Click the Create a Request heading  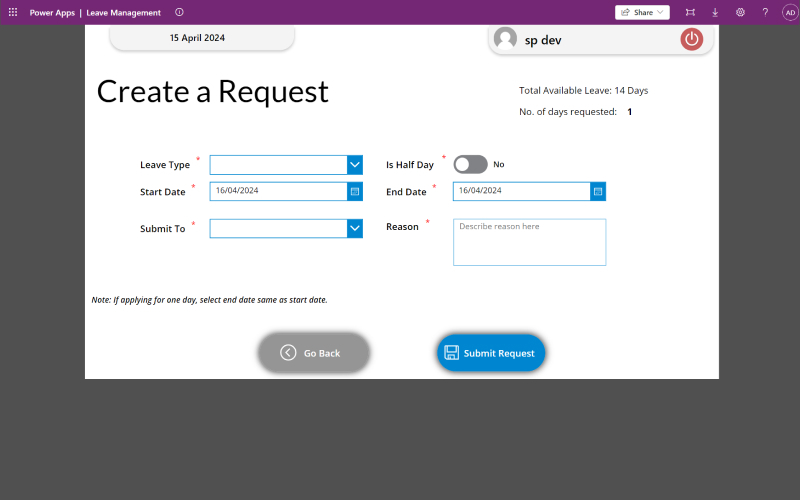click(213, 92)
